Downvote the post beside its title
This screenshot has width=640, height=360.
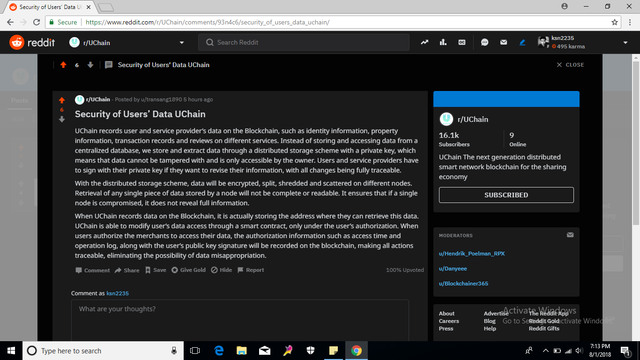[x=62, y=119]
